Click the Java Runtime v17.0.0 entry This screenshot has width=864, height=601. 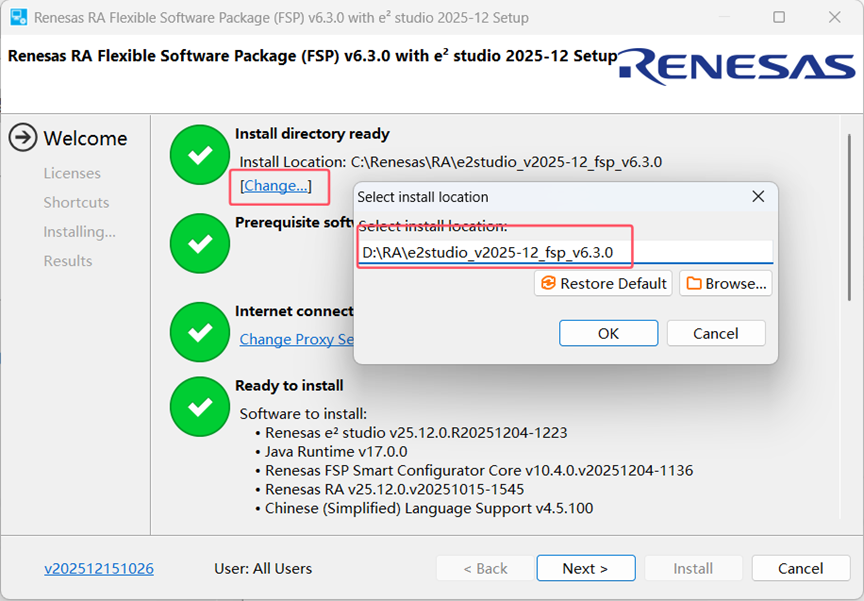[x=336, y=452]
